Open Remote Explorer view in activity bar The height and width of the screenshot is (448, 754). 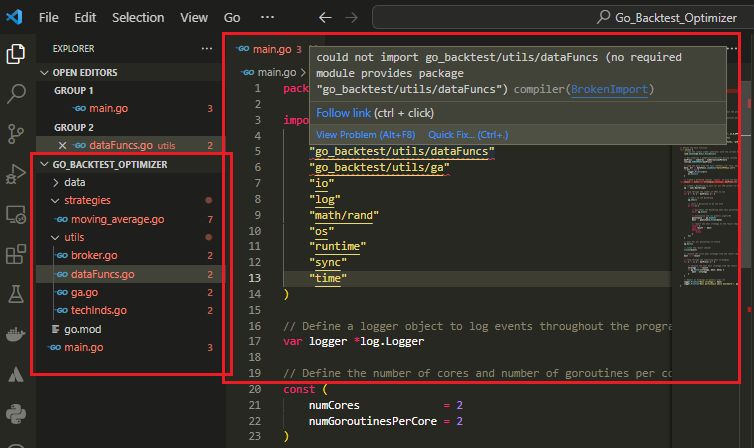pos(15,214)
